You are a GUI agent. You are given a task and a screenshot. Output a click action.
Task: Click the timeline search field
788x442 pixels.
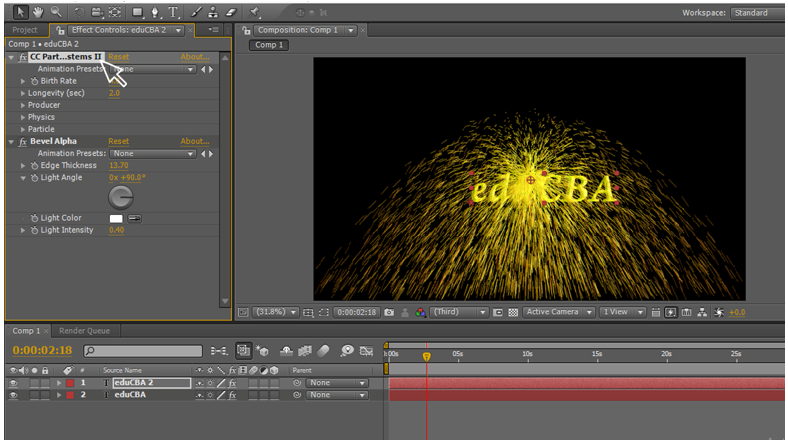click(x=143, y=351)
